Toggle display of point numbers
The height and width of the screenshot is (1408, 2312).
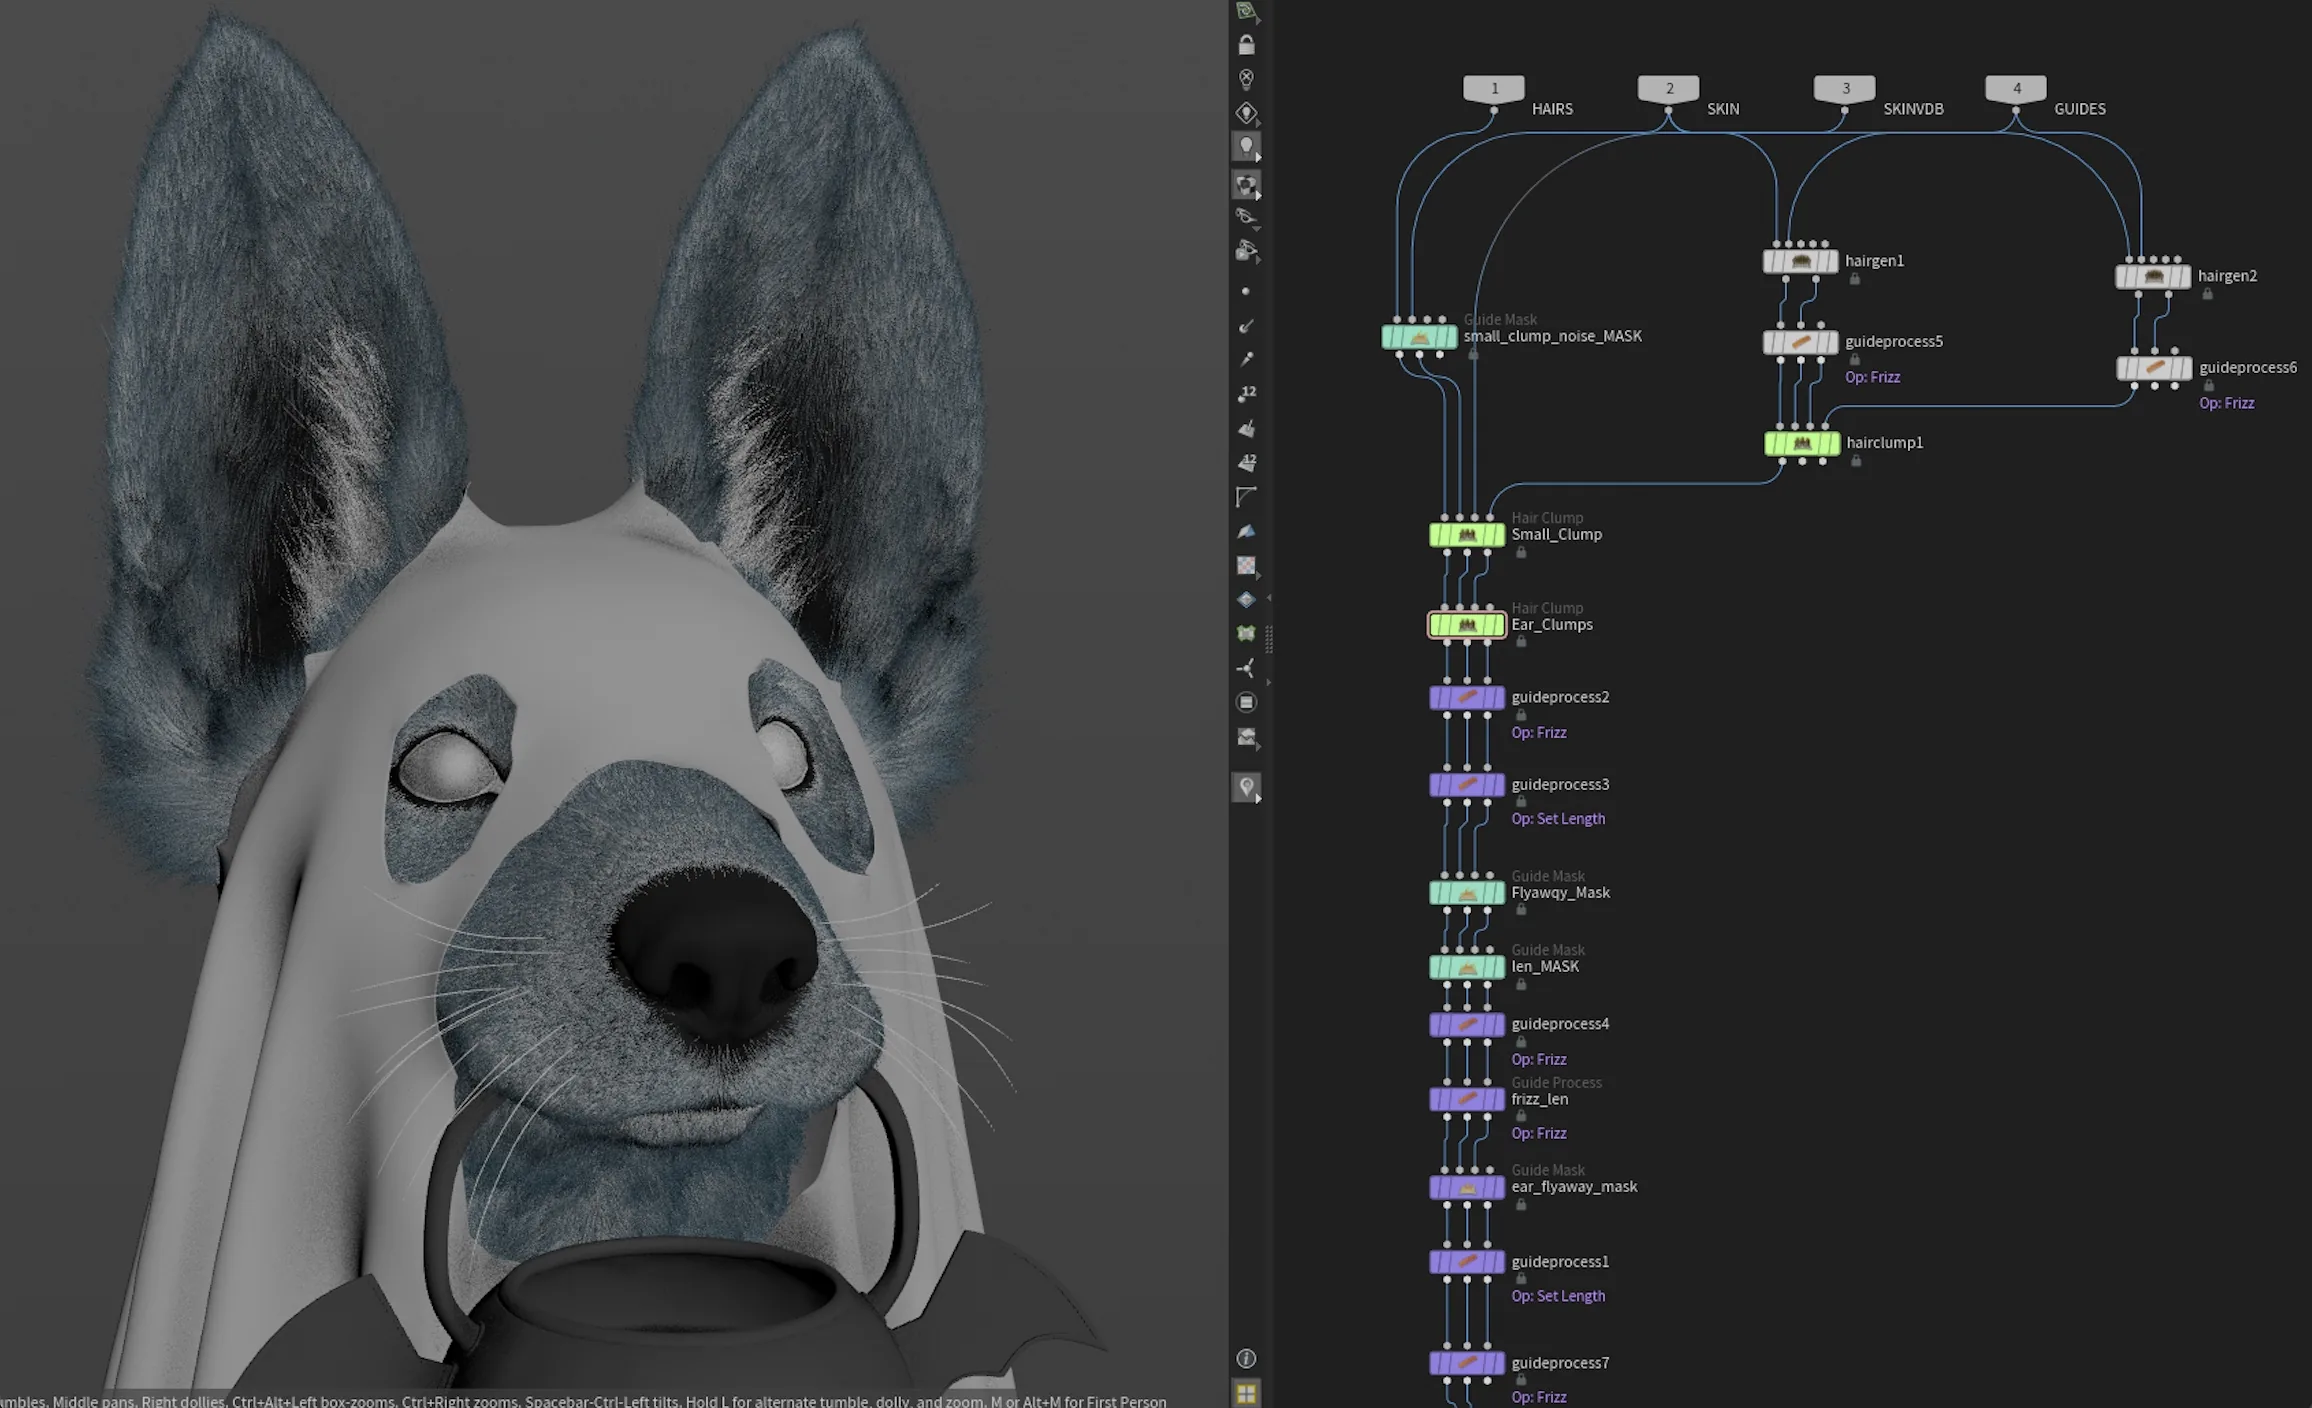[x=1246, y=394]
